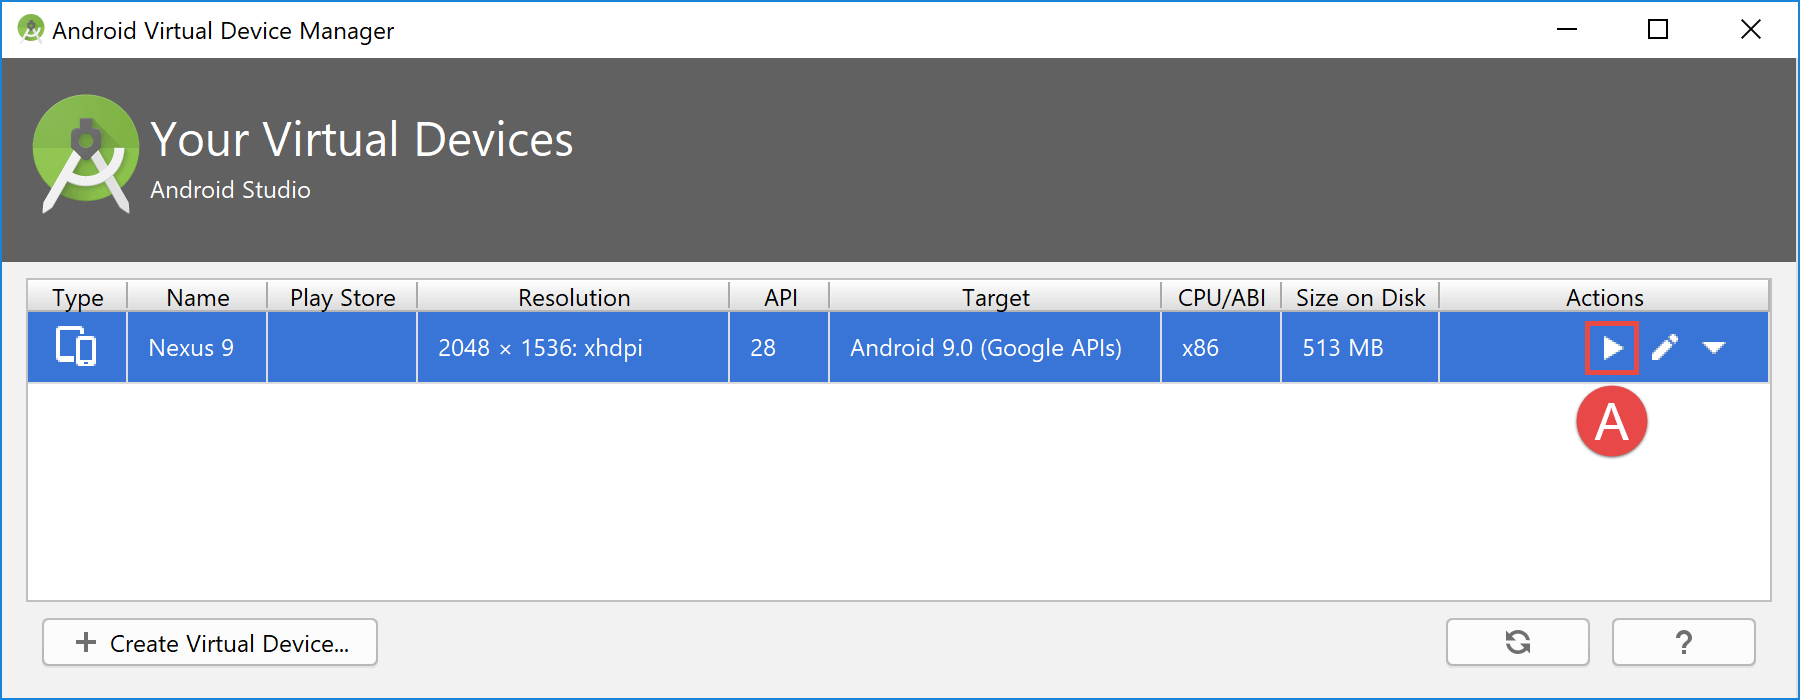Sort by the API column header
Screen dimensions: 1800x700
(x=780, y=297)
